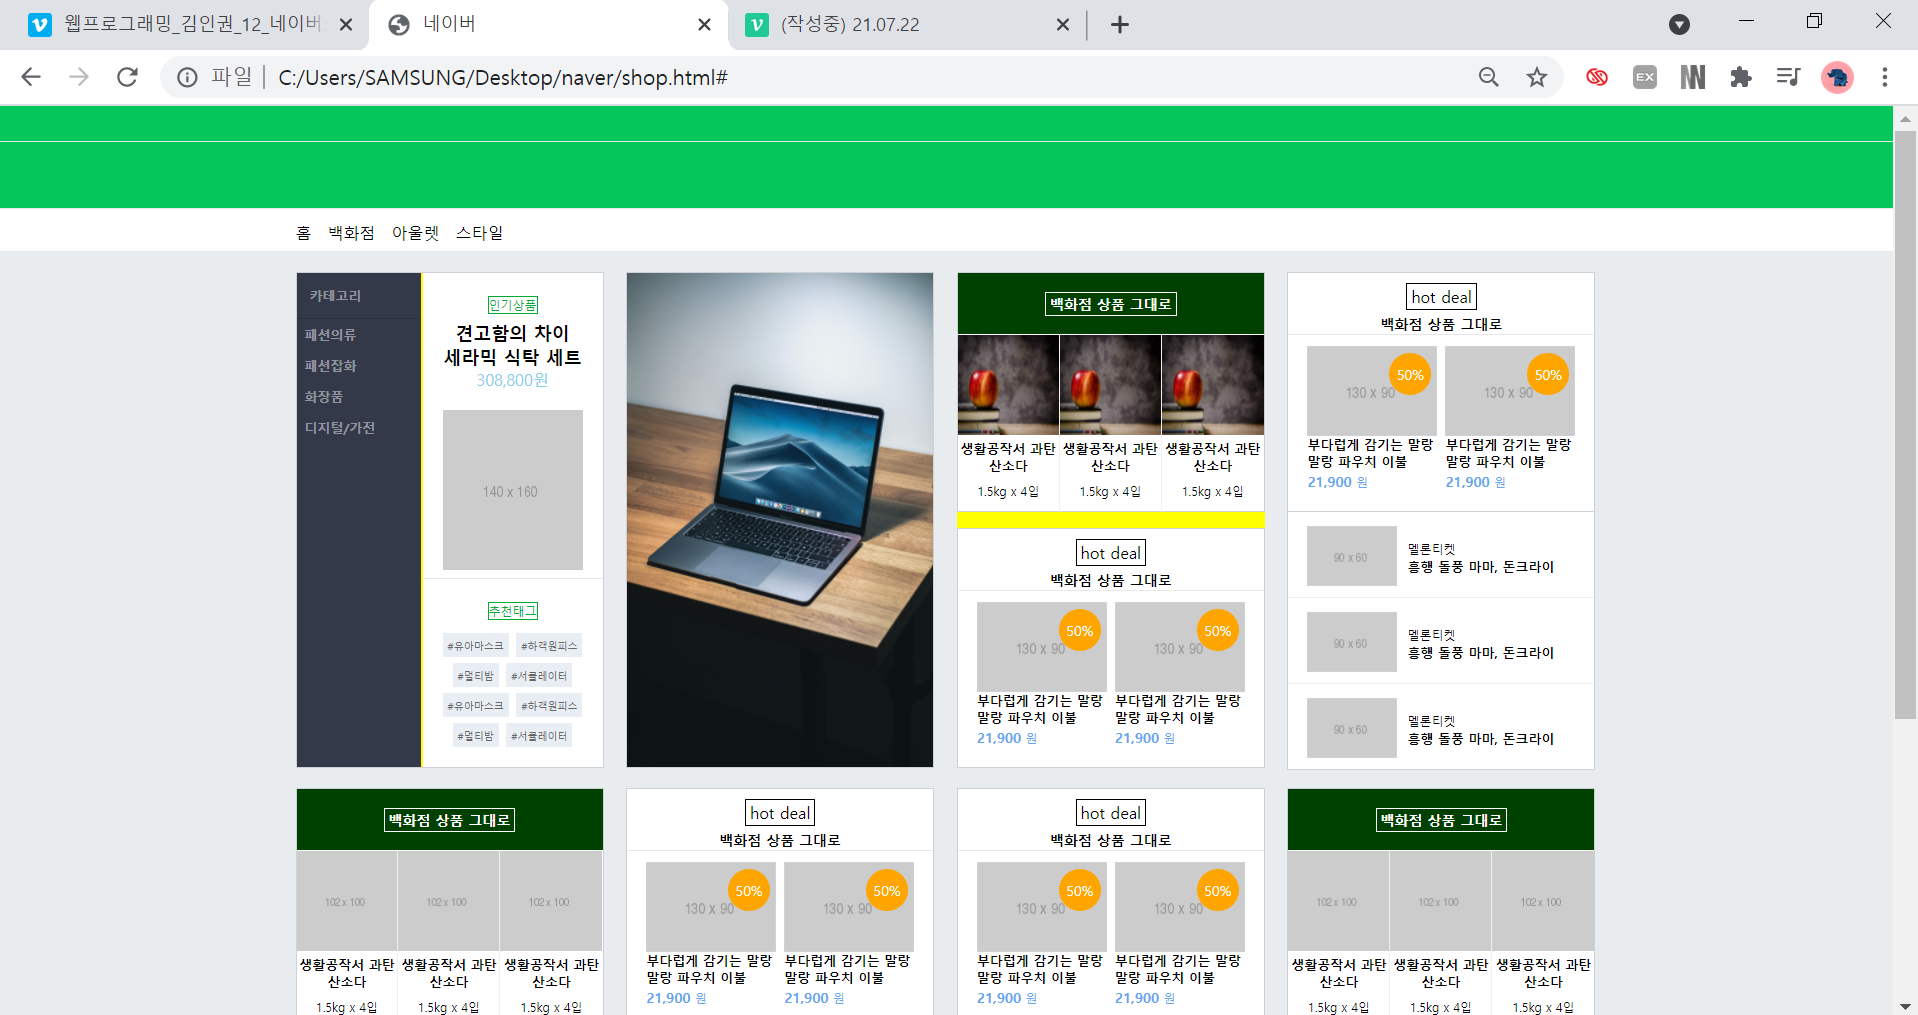The image size is (1918, 1015).
Task: Click the scrollbar down arrow
Action: 1906,1005
